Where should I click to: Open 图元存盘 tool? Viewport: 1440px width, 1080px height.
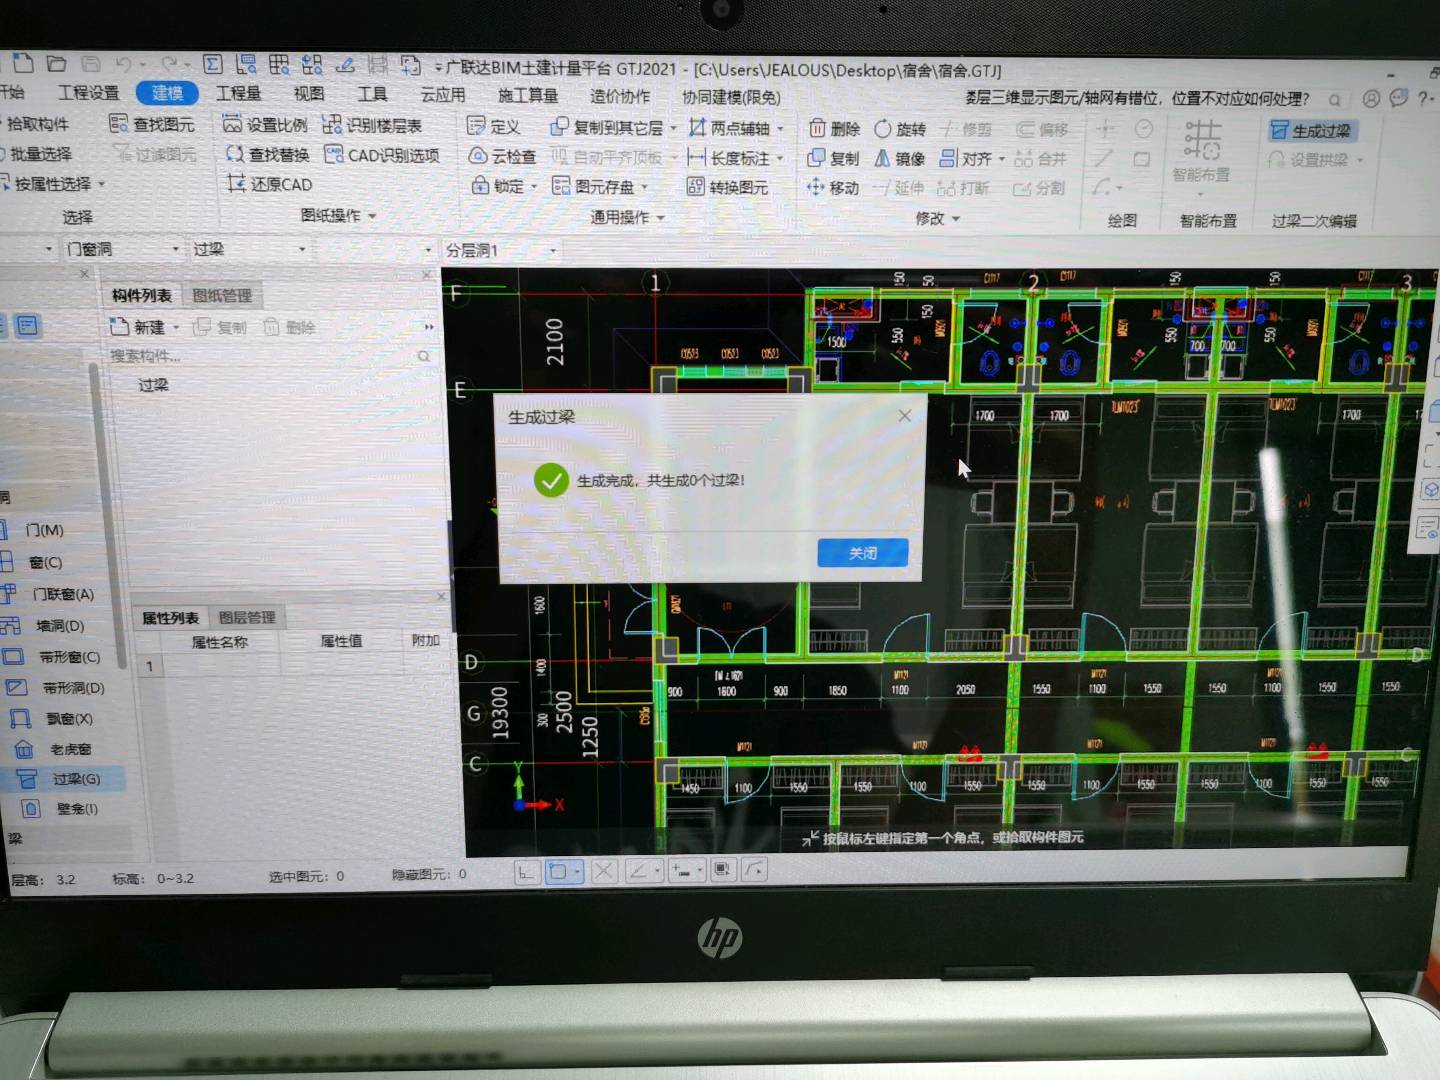point(594,186)
